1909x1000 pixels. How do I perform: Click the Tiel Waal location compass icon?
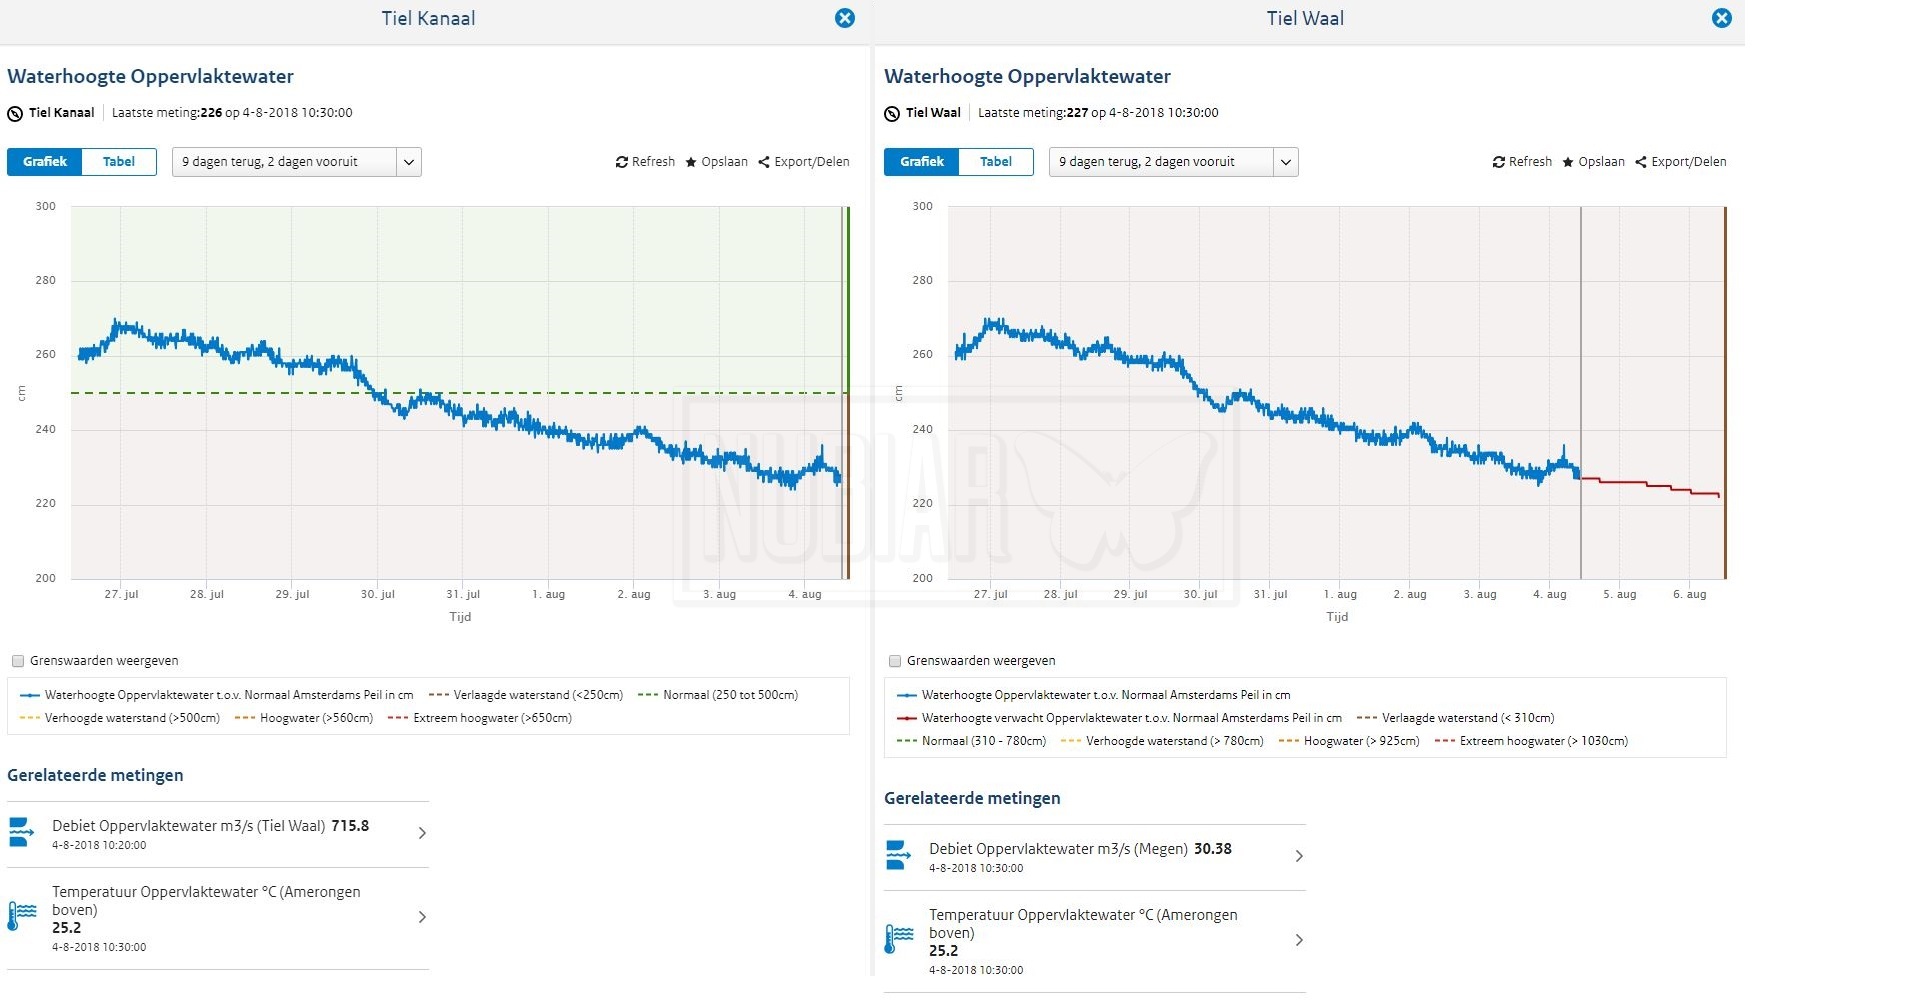pos(892,114)
